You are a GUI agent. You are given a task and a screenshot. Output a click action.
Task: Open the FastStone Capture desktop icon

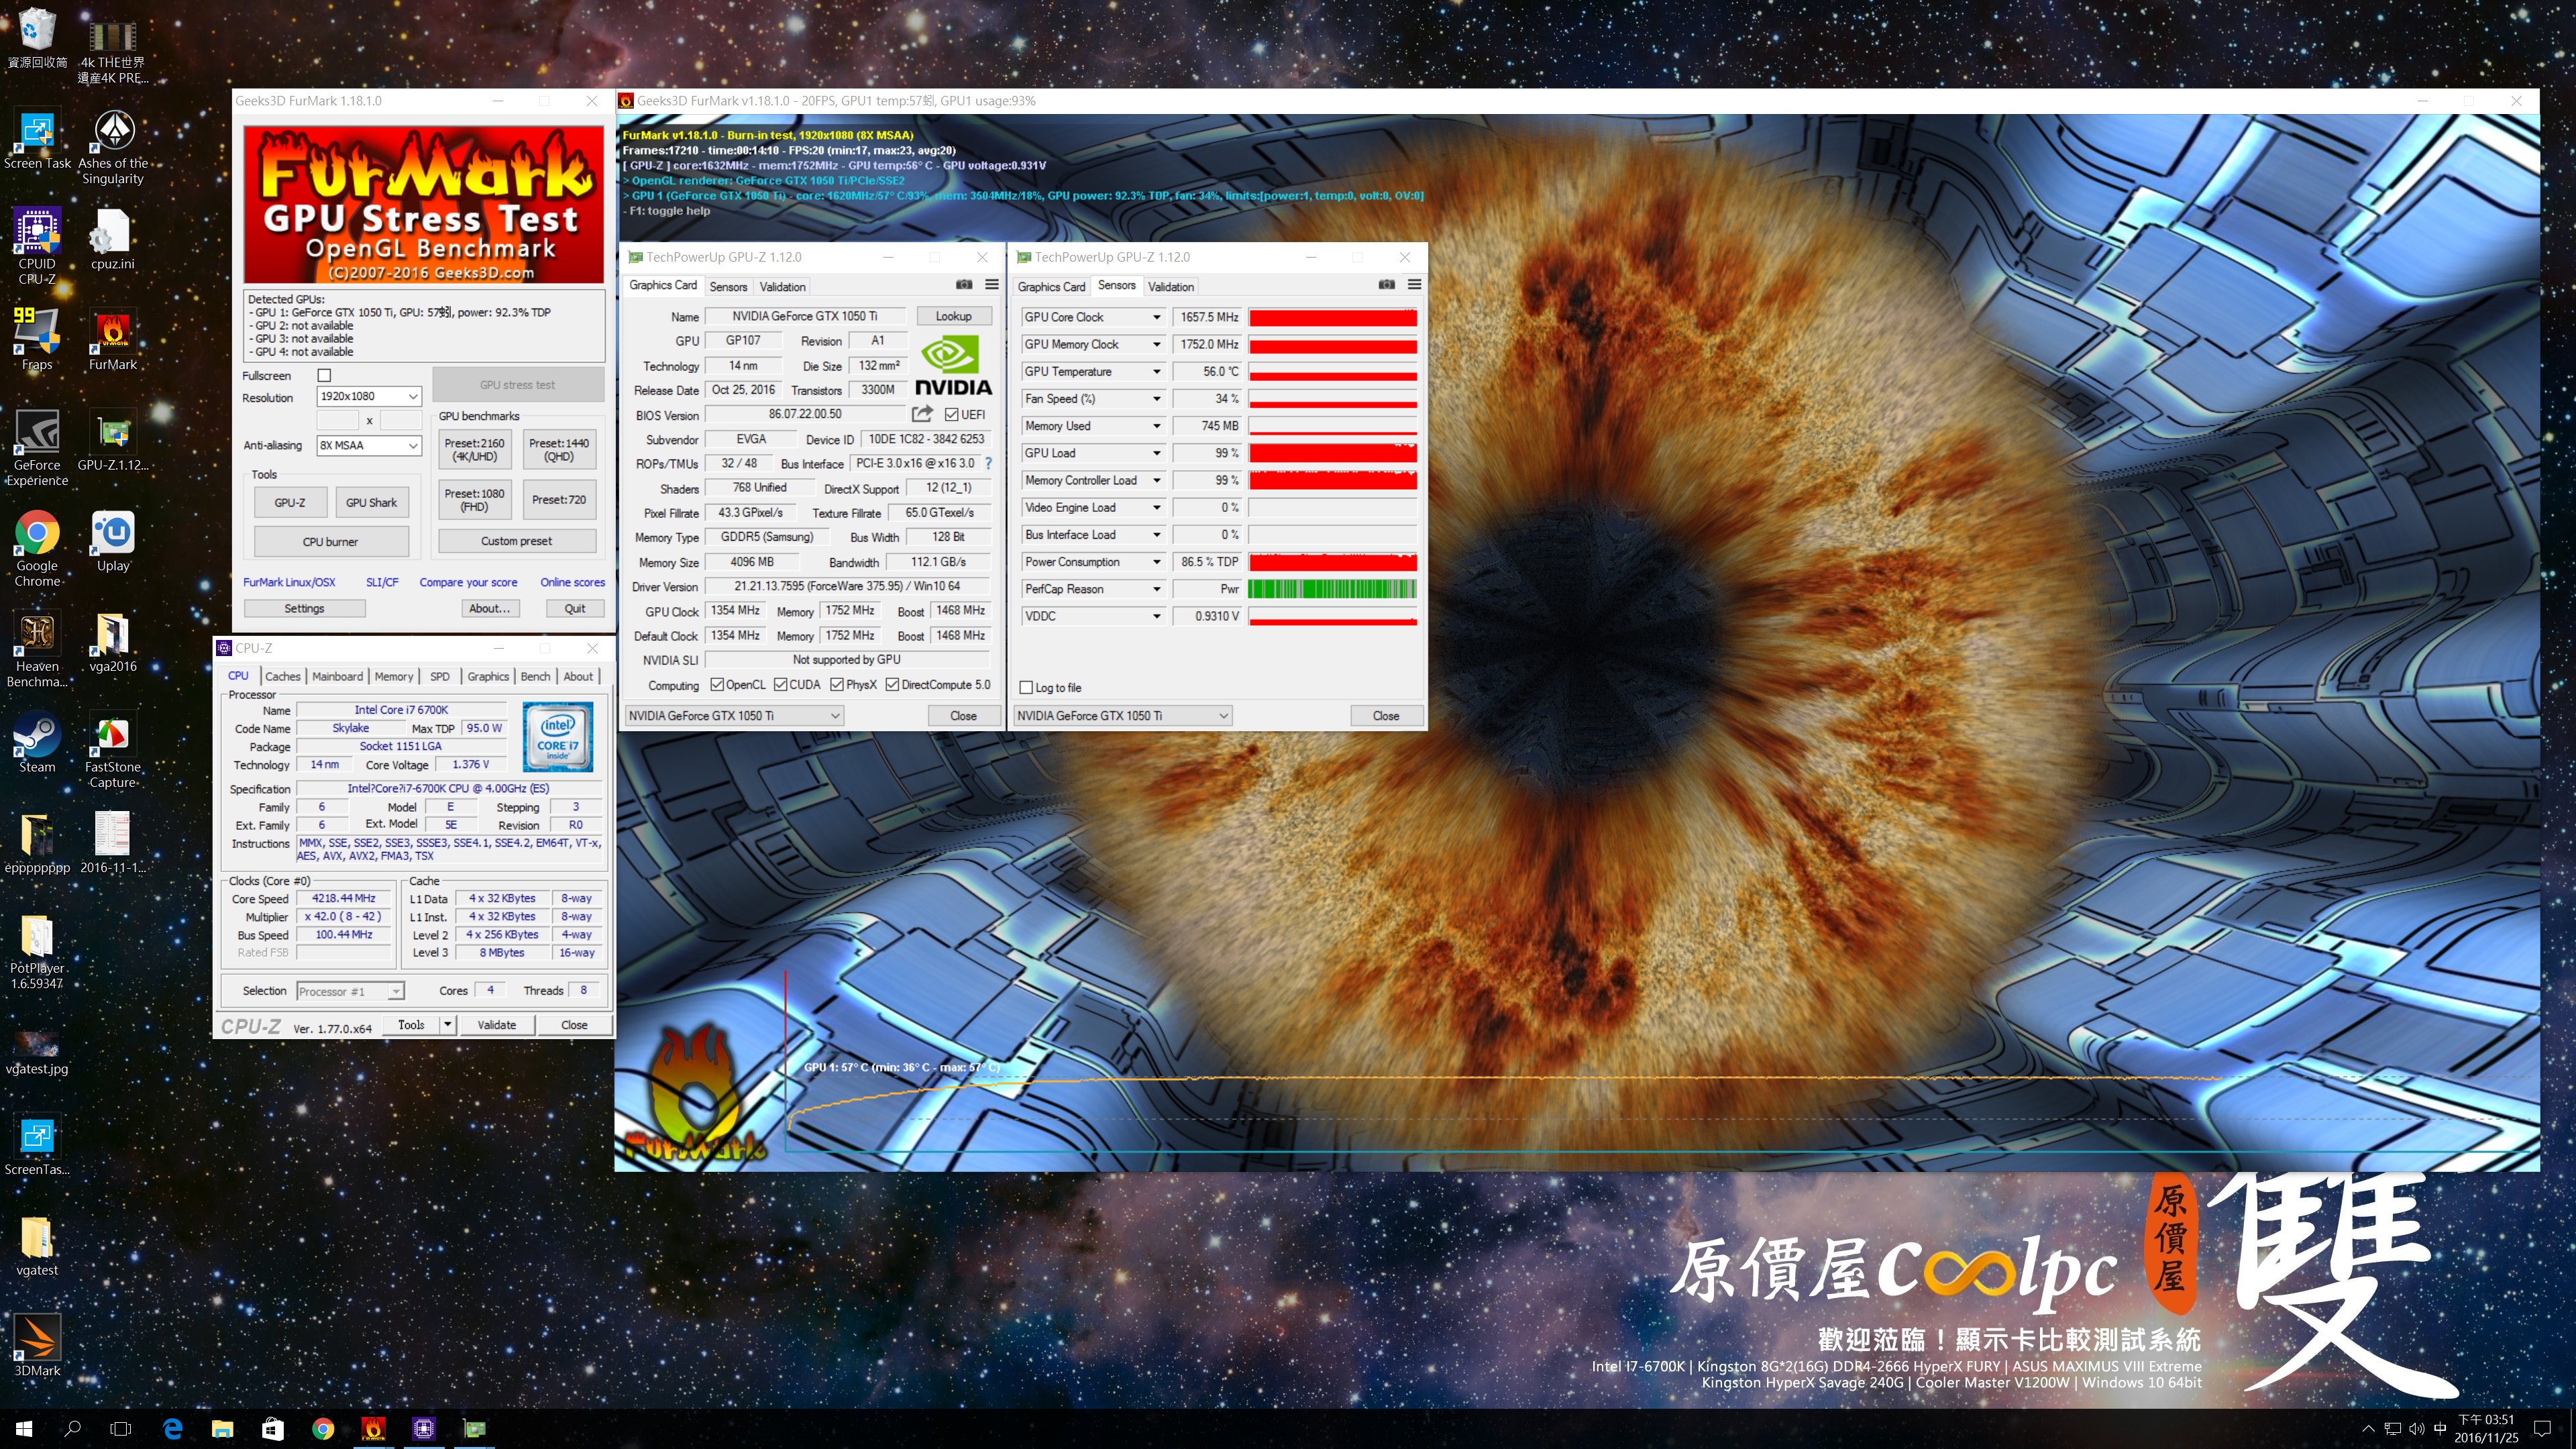click(113, 750)
